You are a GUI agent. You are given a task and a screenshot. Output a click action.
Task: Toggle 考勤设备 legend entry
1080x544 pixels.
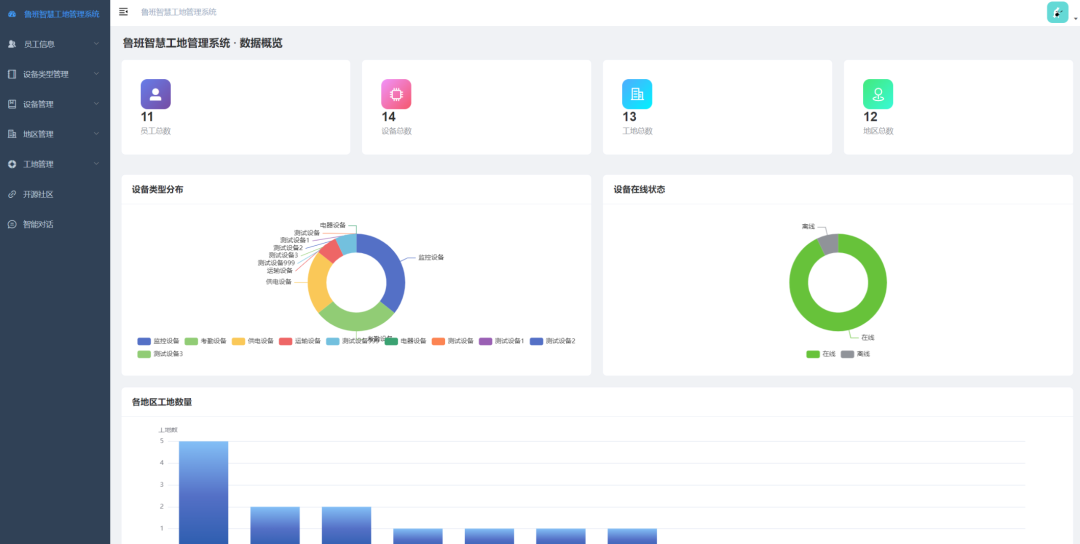(x=205, y=341)
